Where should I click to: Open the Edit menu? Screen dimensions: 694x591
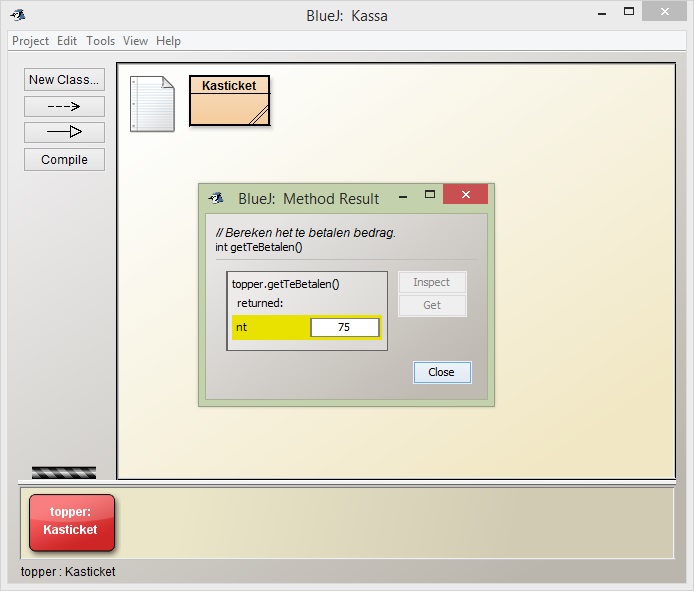(67, 41)
